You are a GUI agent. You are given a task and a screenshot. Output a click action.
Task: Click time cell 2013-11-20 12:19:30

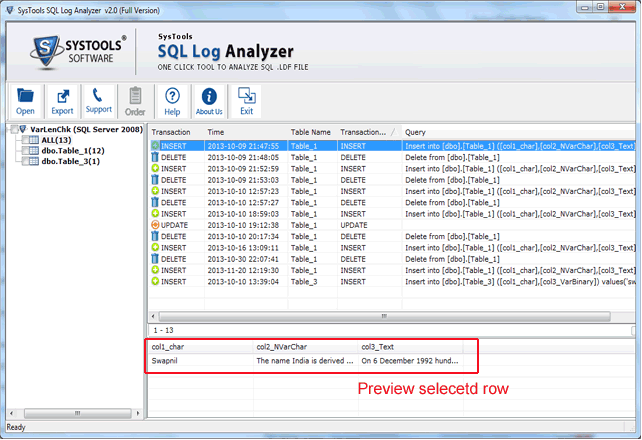(x=246, y=270)
